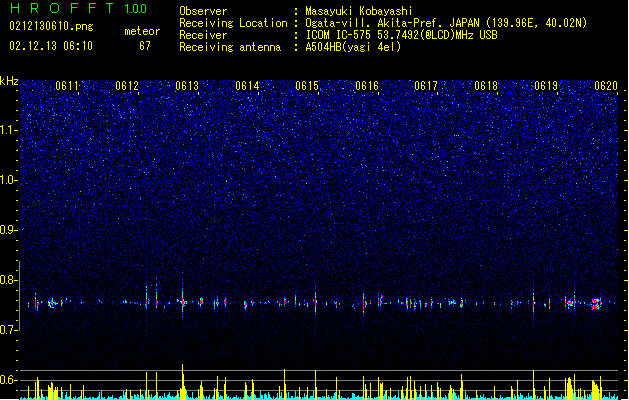Click the 0612 time marker
Screen dimensions: 629x400
click(127, 86)
